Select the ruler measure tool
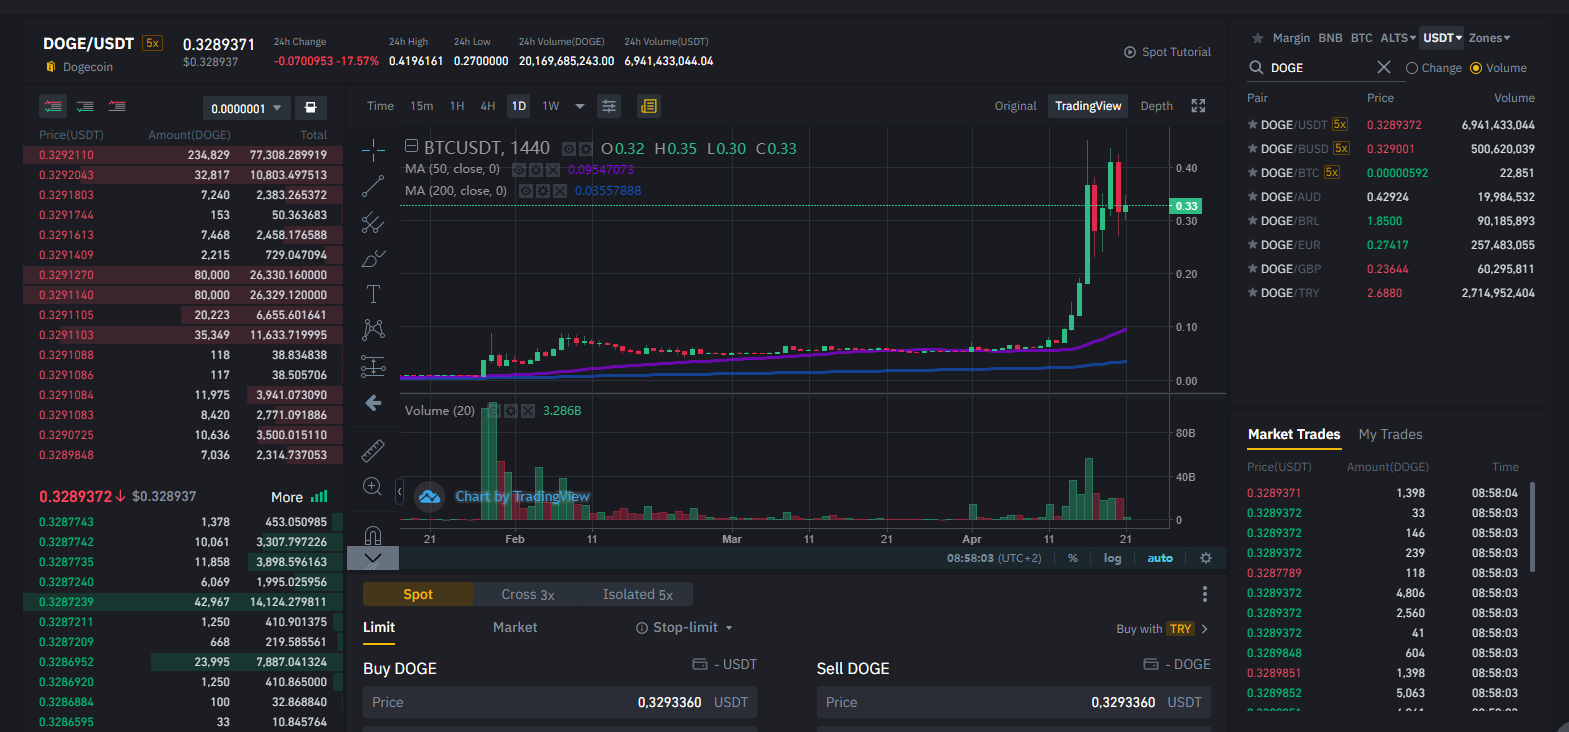Viewport: 1569px width, 732px height. [373, 451]
